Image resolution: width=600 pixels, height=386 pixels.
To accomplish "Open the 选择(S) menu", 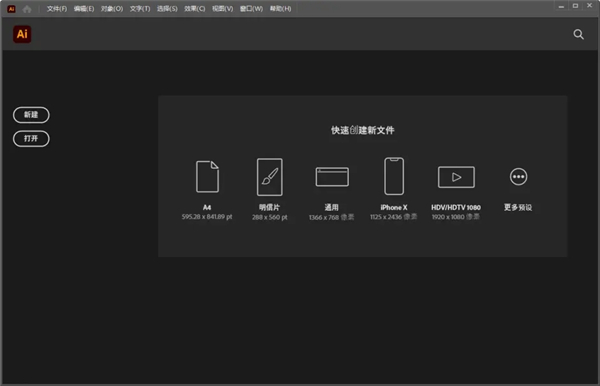I will click(x=167, y=9).
